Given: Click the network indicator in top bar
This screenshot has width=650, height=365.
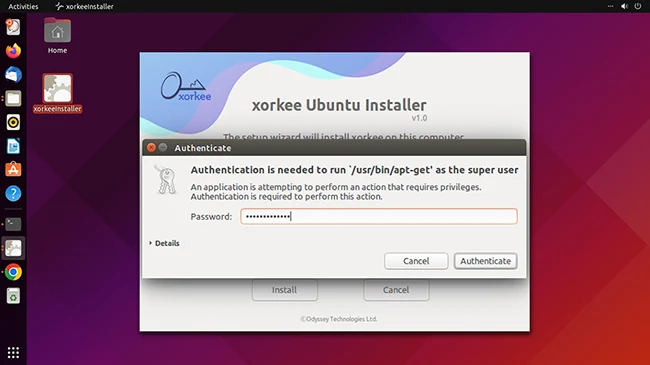Looking at the screenshot, I should 610,6.
